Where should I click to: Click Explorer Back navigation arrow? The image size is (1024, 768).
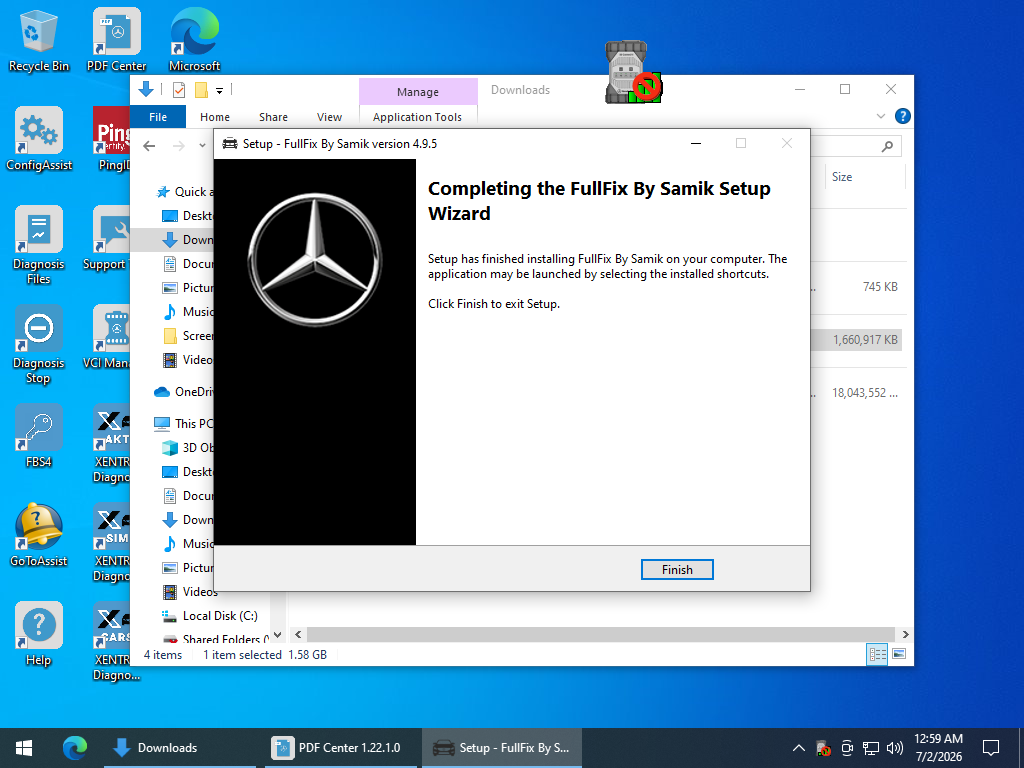click(150, 146)
